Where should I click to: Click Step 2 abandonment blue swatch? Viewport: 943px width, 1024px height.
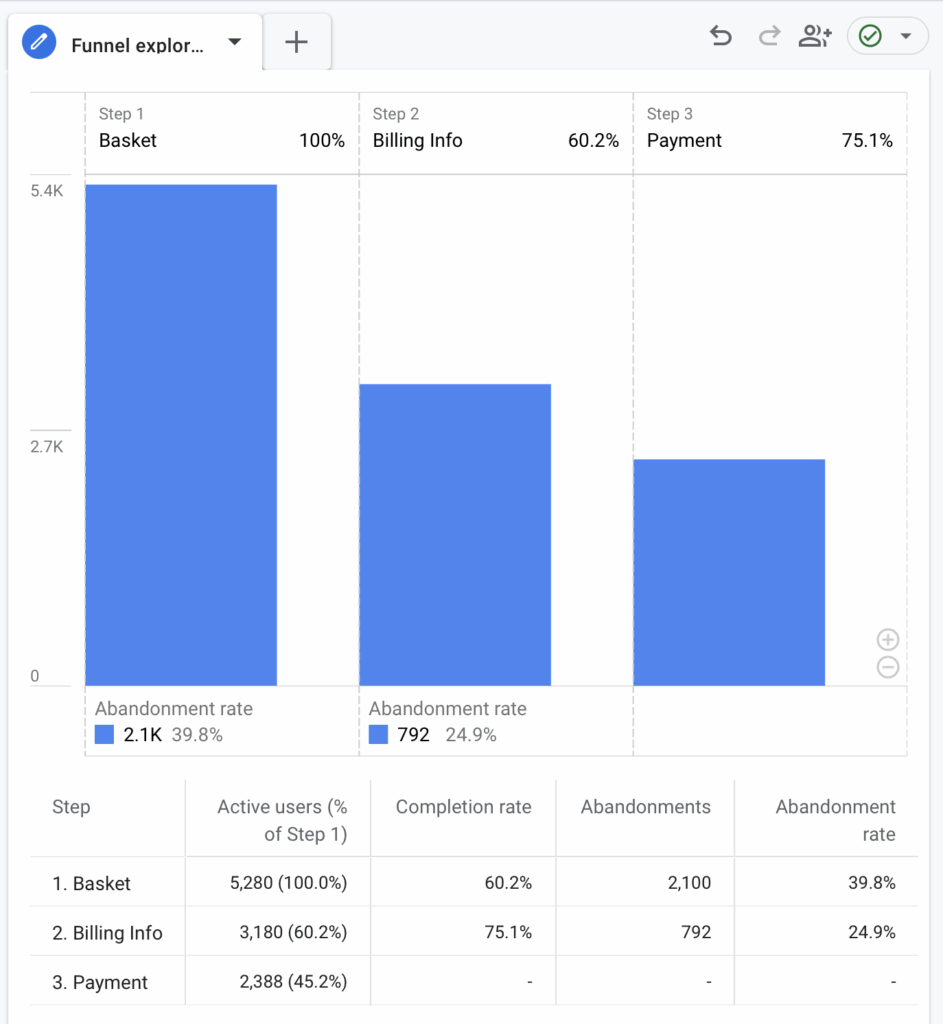tap(379, 735)
